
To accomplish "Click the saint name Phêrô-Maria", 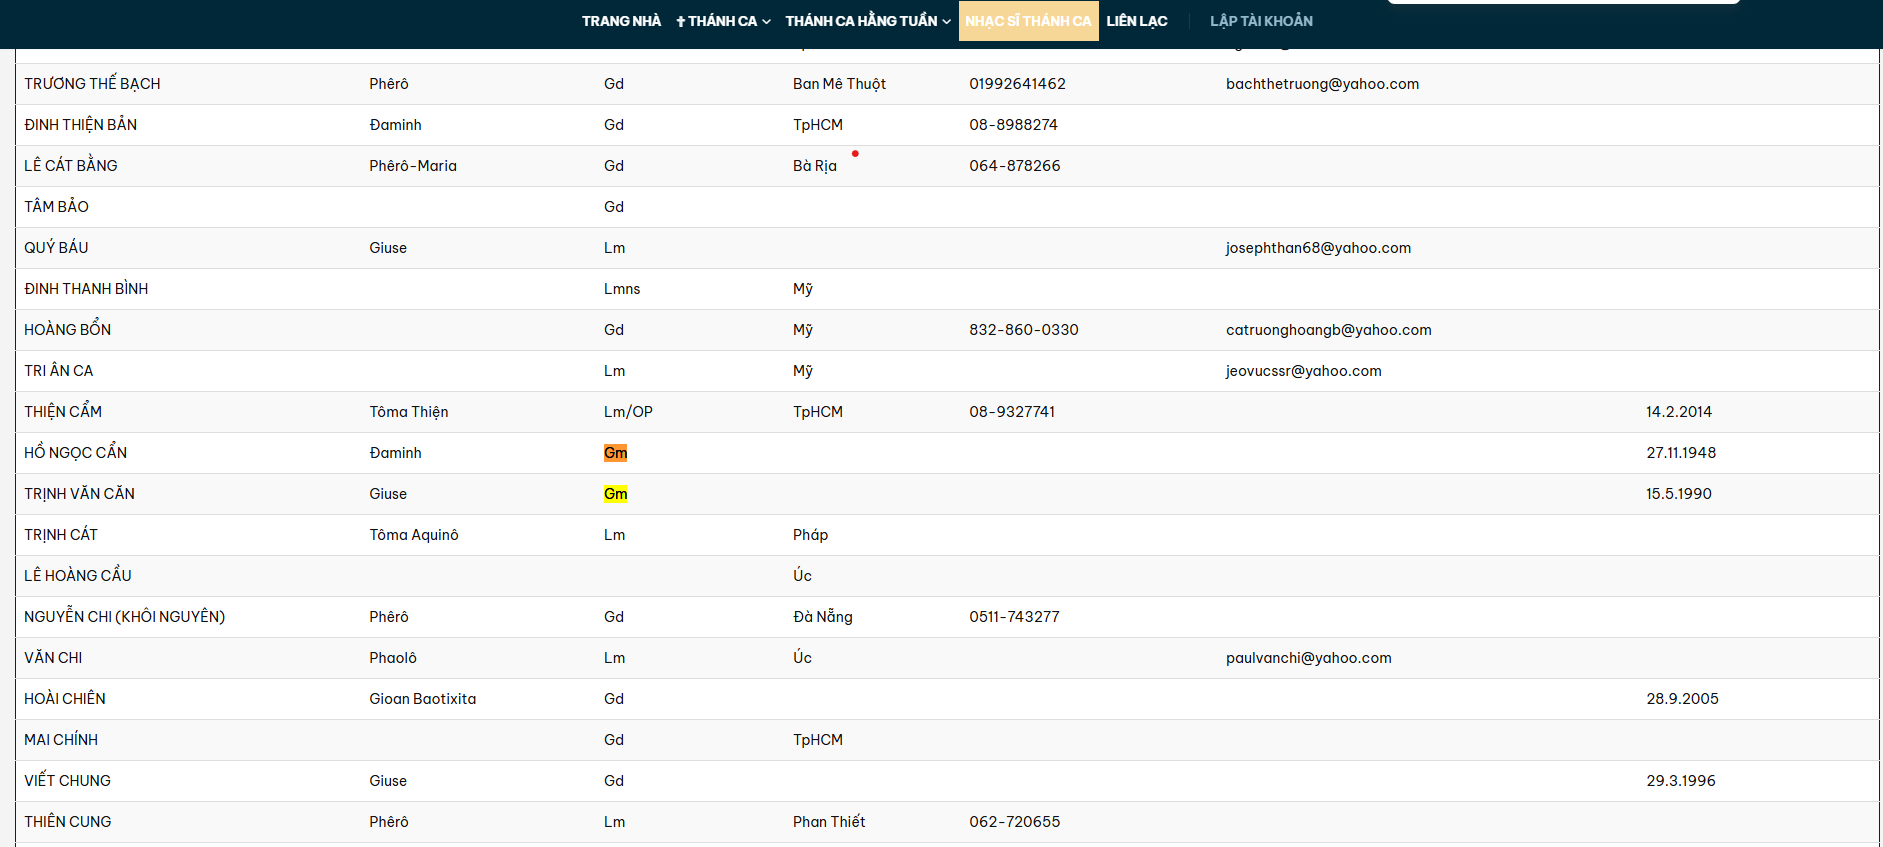I will point(413,166).
